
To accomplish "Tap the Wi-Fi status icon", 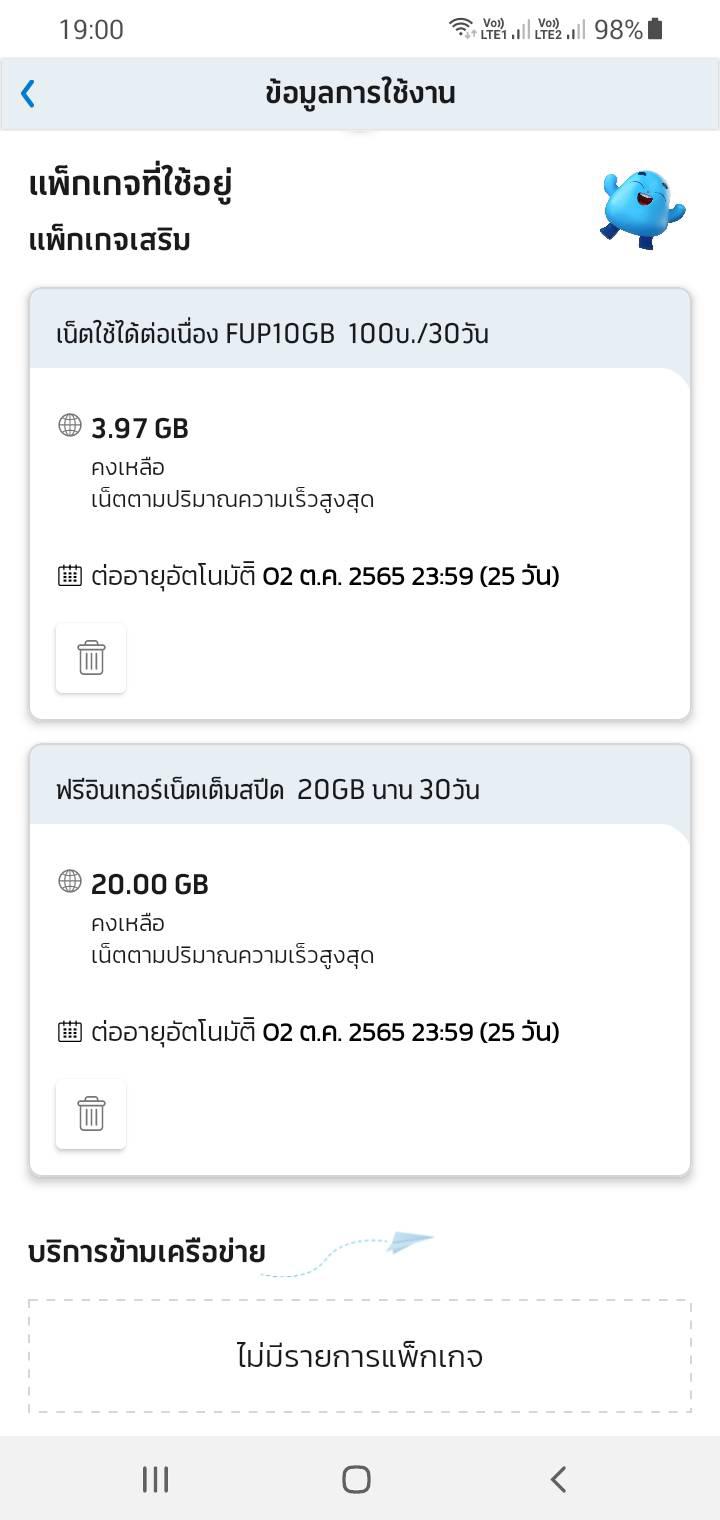I will (461, 27).
